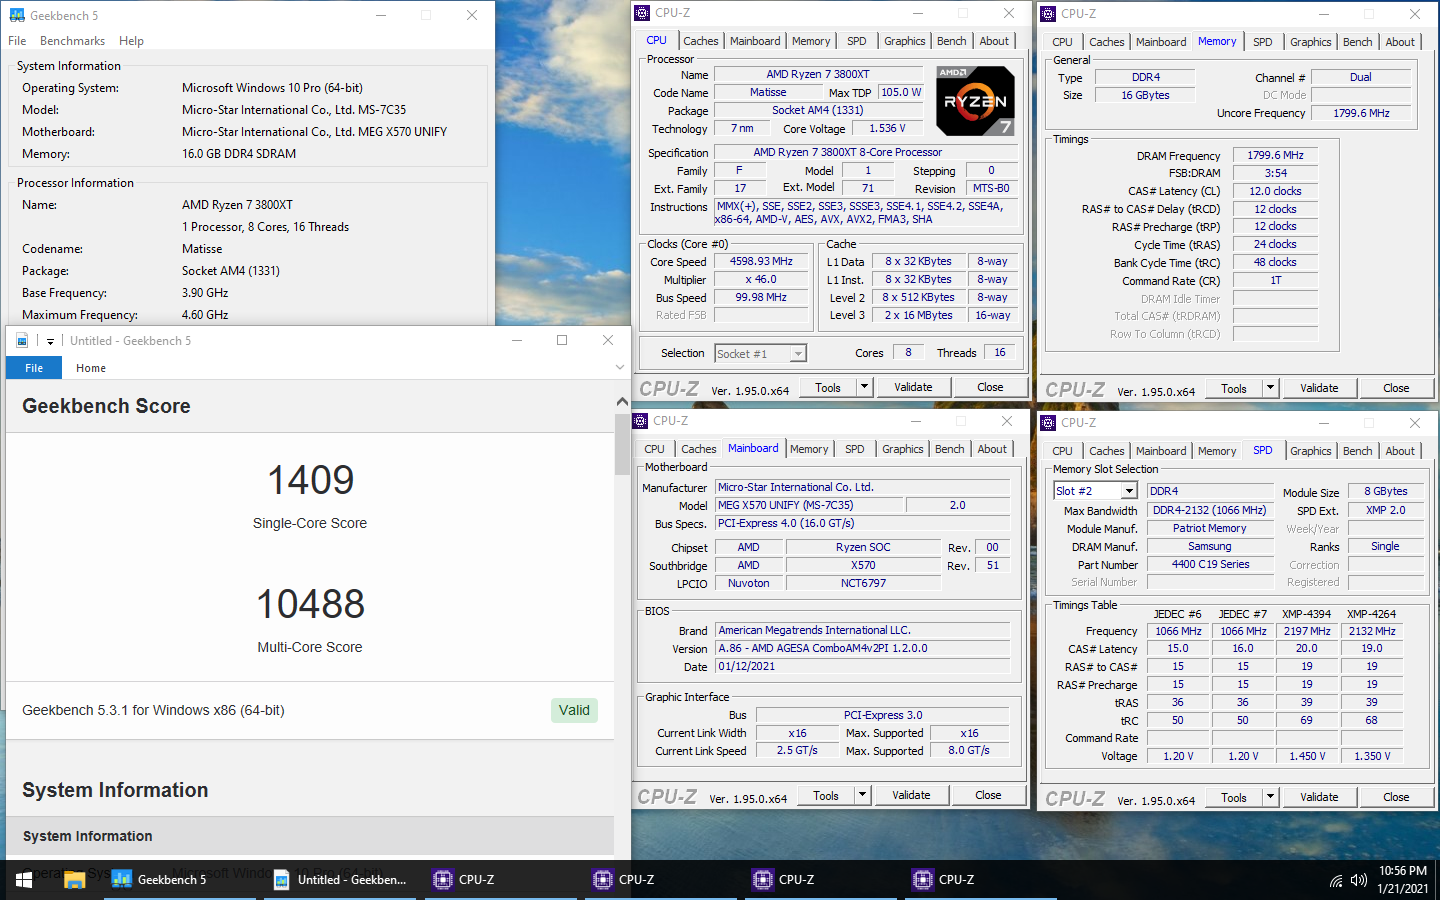1440x900 pixels.
Task: Click the green Valid badge
Action: 574,710
